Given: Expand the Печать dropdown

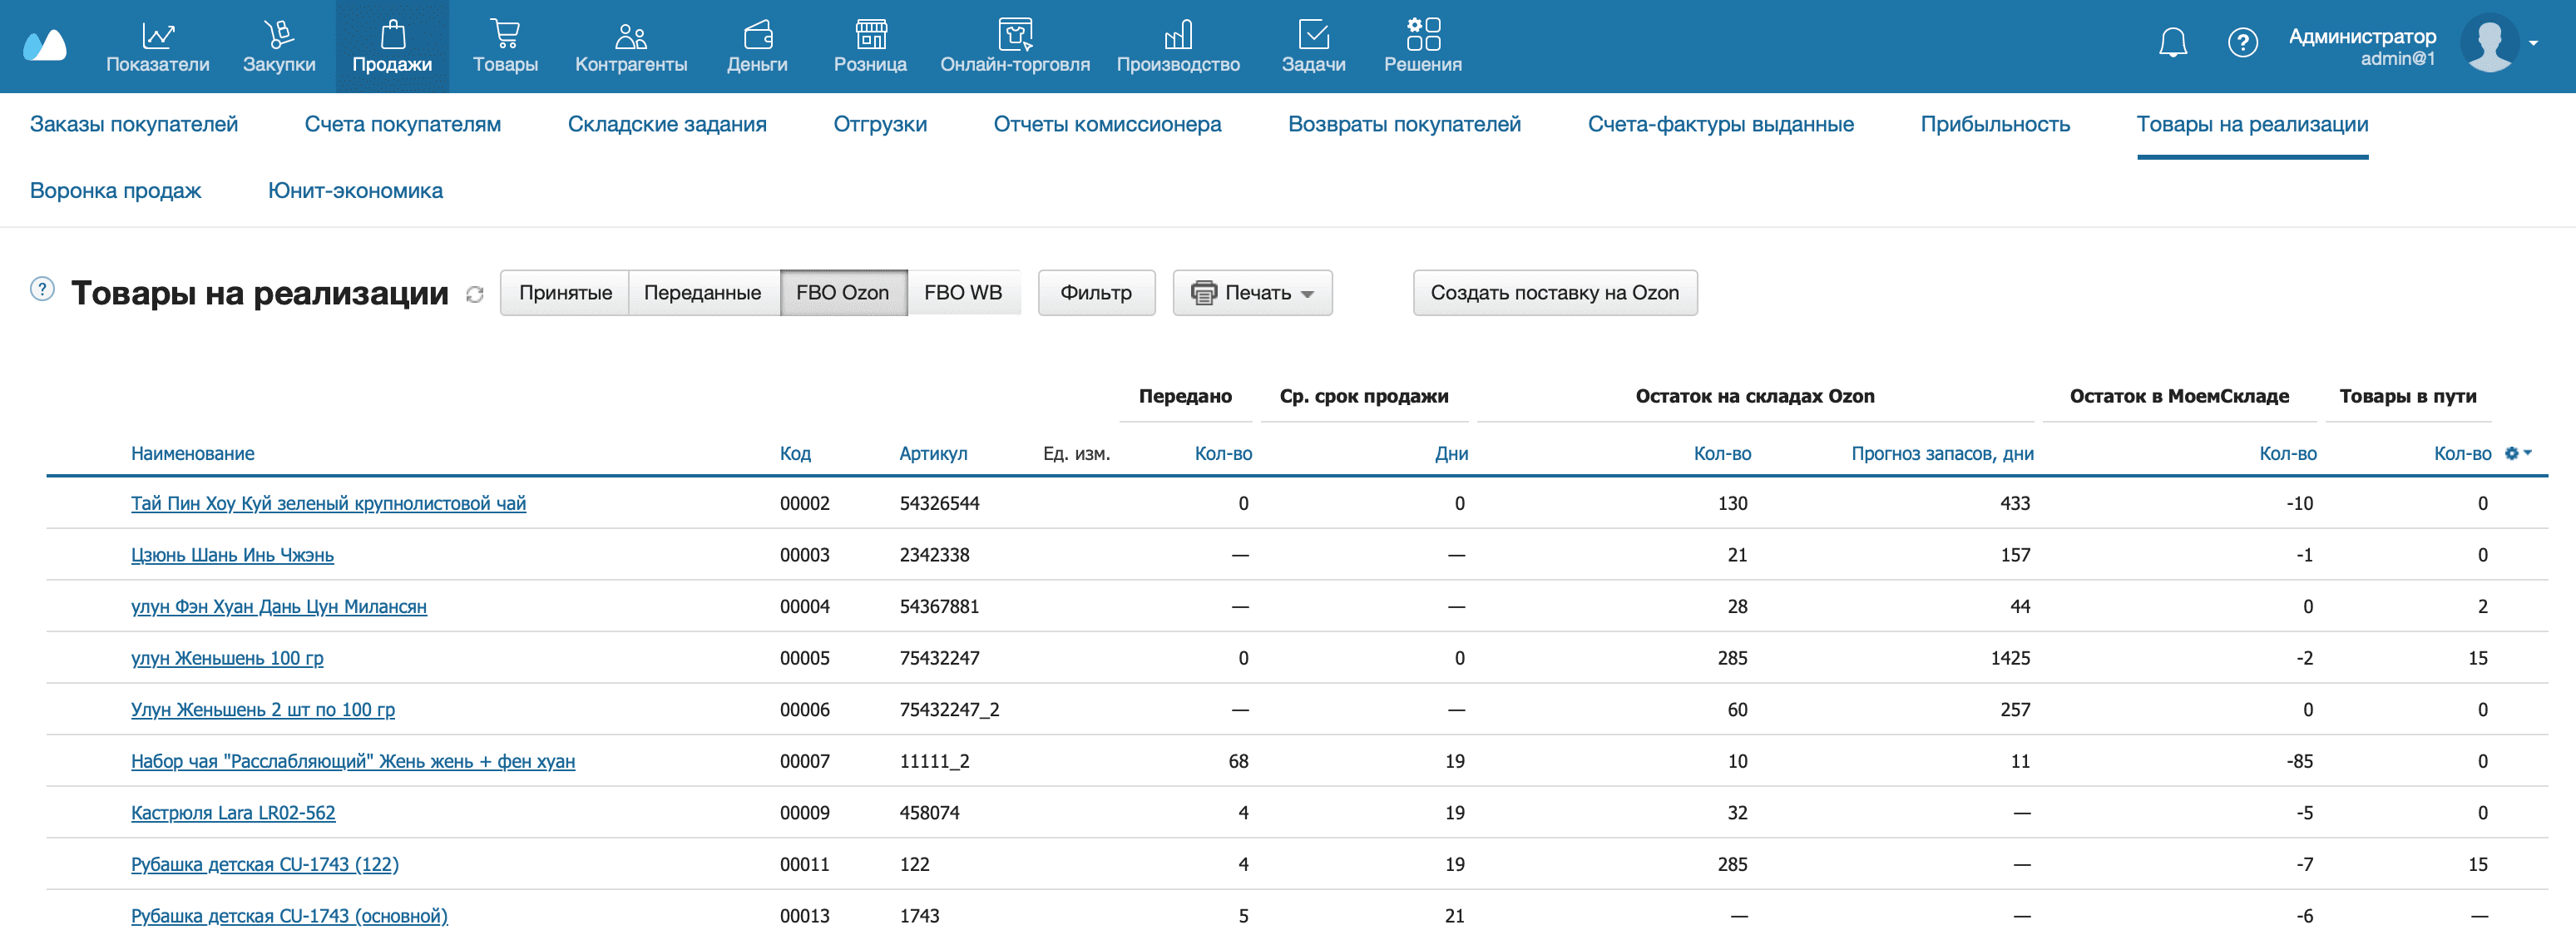Looking at the screenshot, I should click(x=1252, y=293).
